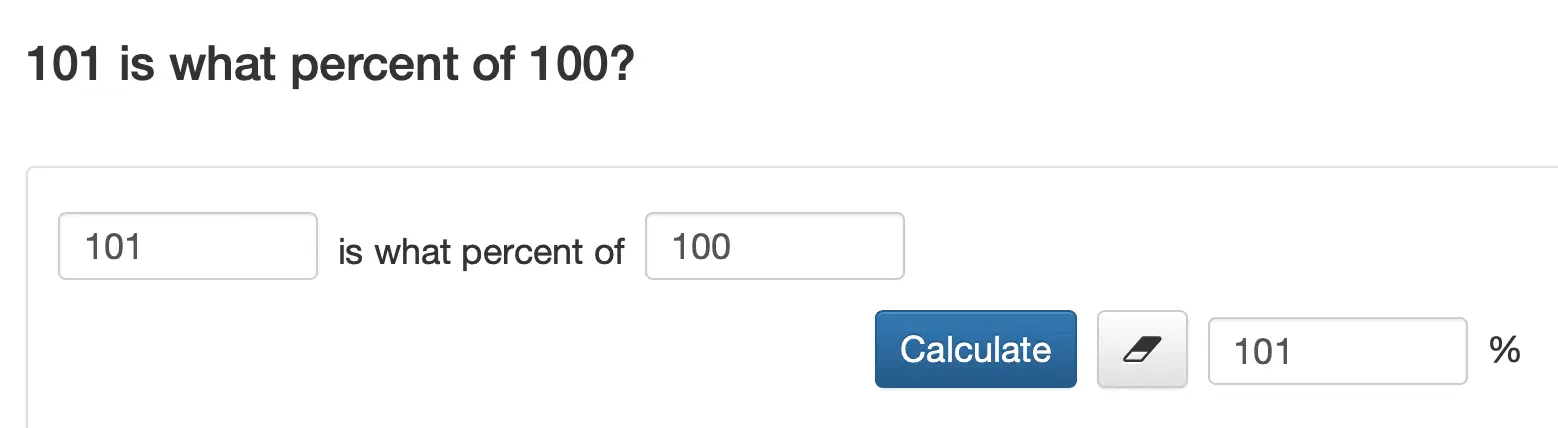Click the output field right of the eraser
1558x428 pixels.
(x=1337, y=350)
